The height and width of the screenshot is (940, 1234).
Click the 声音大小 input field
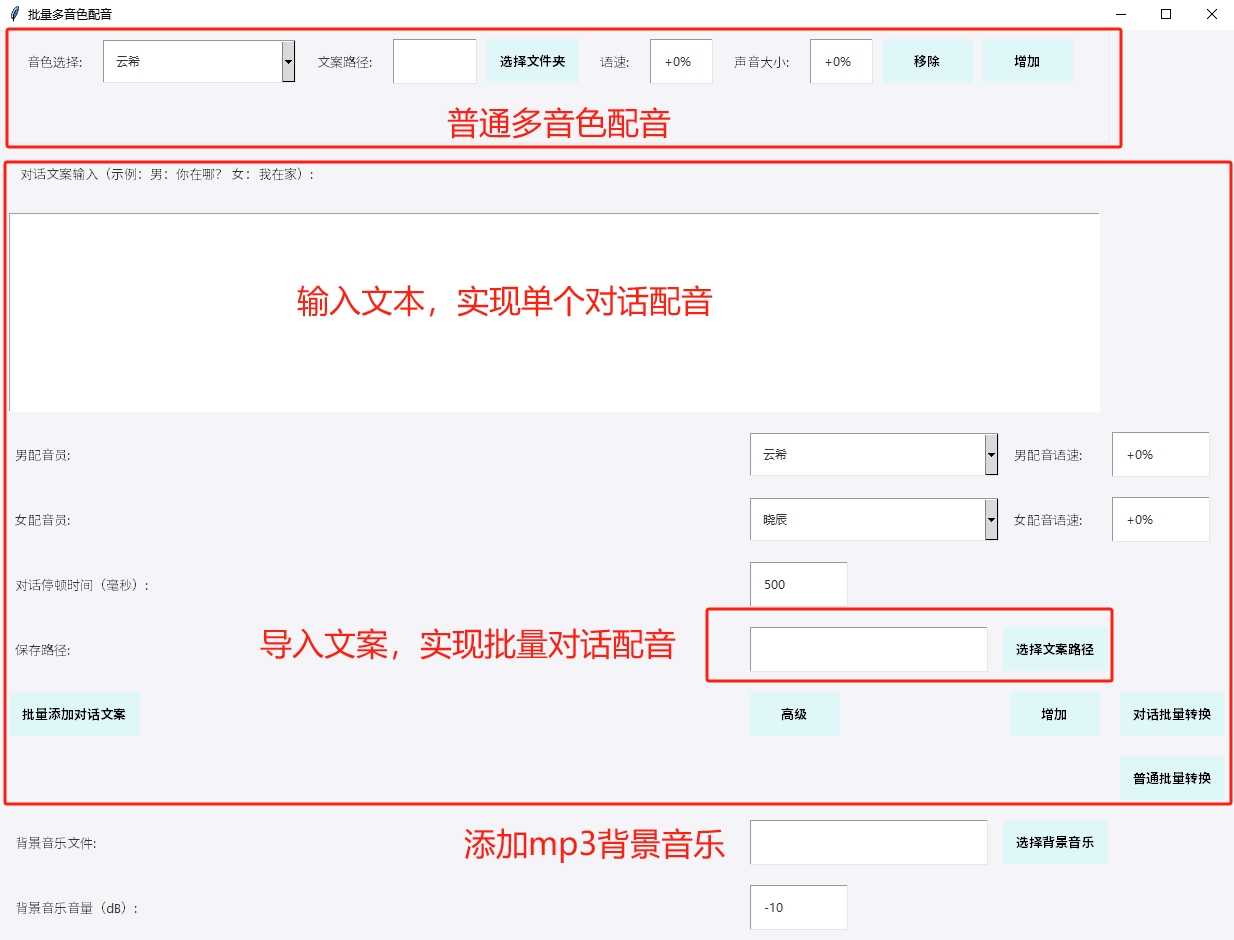click(x=840, y=61)
